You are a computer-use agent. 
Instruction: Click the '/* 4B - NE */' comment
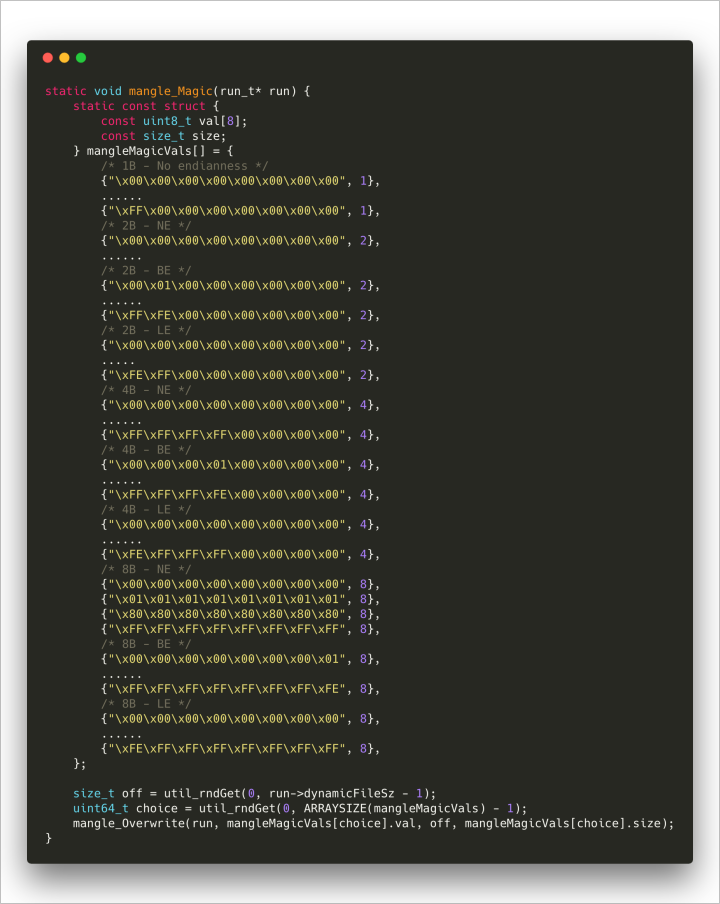coord(146,390)
